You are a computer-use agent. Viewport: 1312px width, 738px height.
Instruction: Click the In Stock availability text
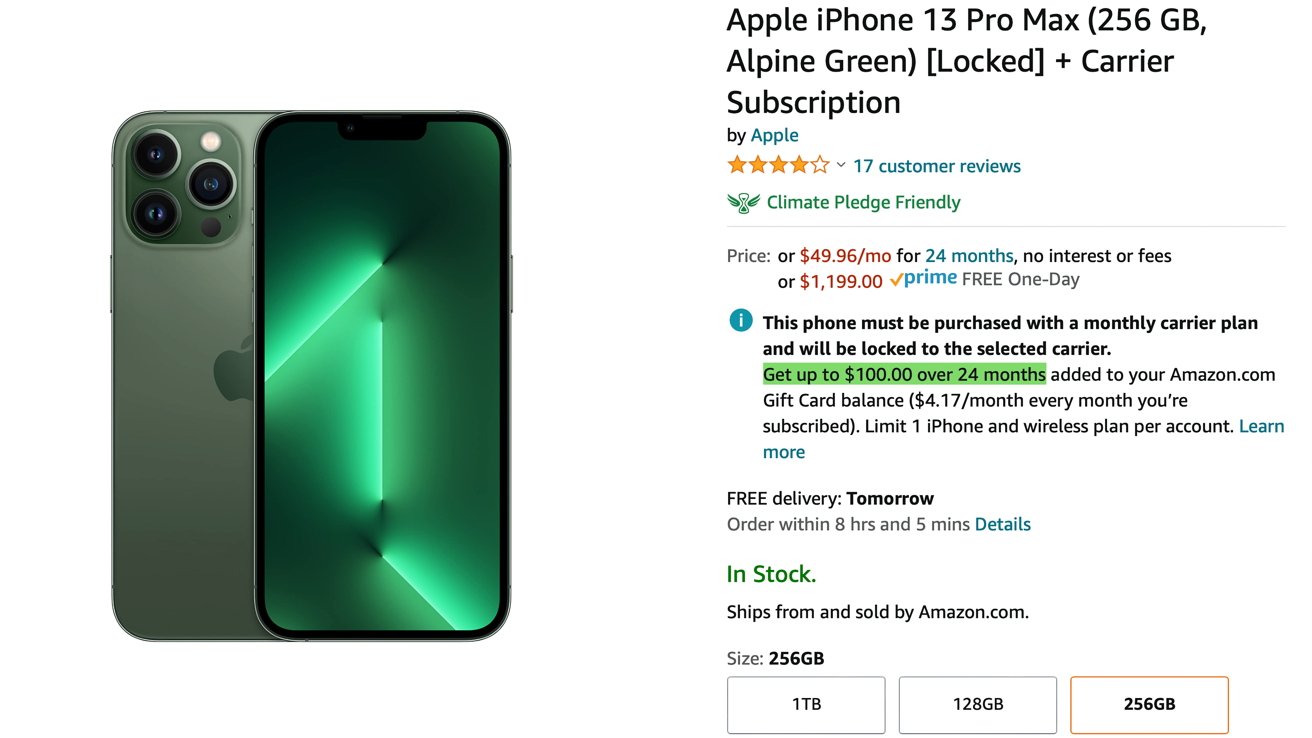[x=771, y=574]
